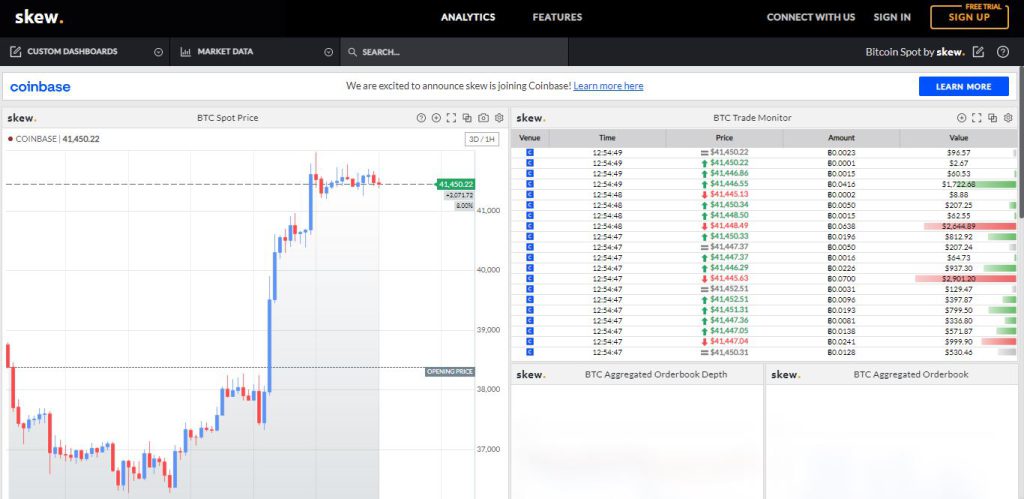Sort trade monitor by Amount column
The width and height of the screenshot is (1024, 499).
coord(841,138)
